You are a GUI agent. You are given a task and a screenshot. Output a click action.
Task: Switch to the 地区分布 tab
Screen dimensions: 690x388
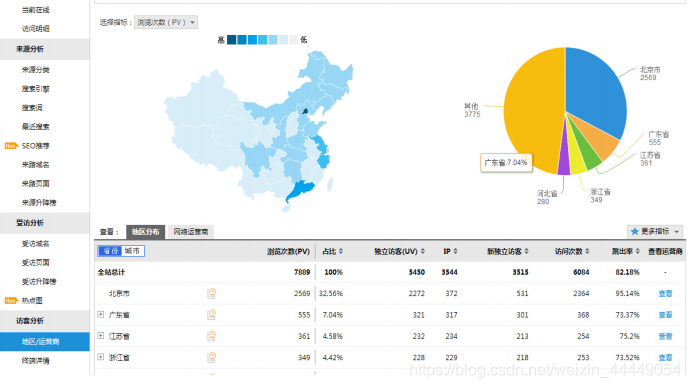146,231
